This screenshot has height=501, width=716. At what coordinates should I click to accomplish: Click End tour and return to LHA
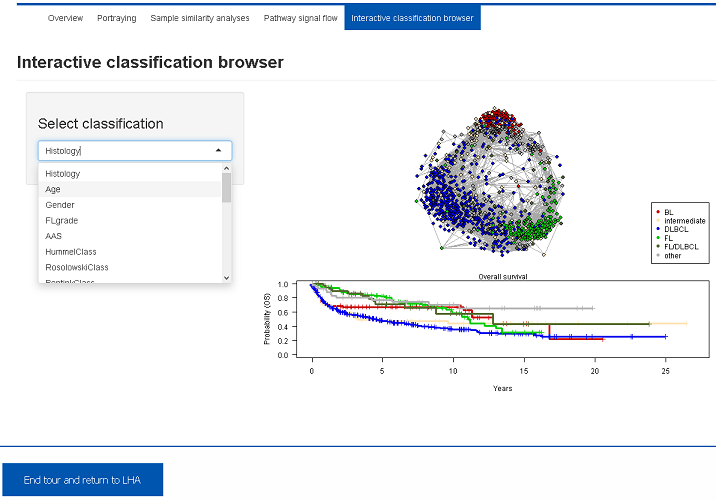tap(82, 480)
